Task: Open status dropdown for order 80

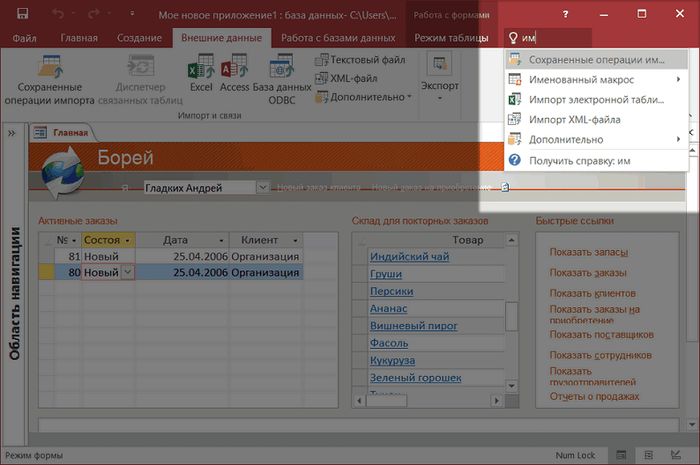Action: tap(127, 272)
